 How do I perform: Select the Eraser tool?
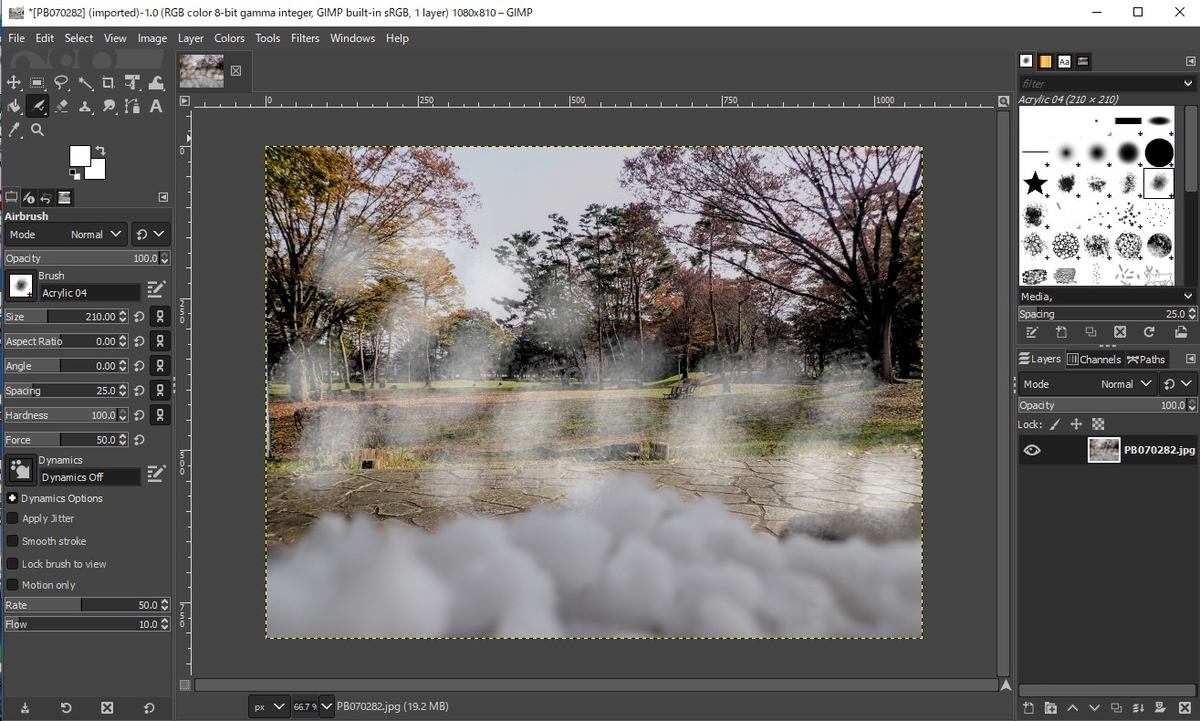click(62, 106)
